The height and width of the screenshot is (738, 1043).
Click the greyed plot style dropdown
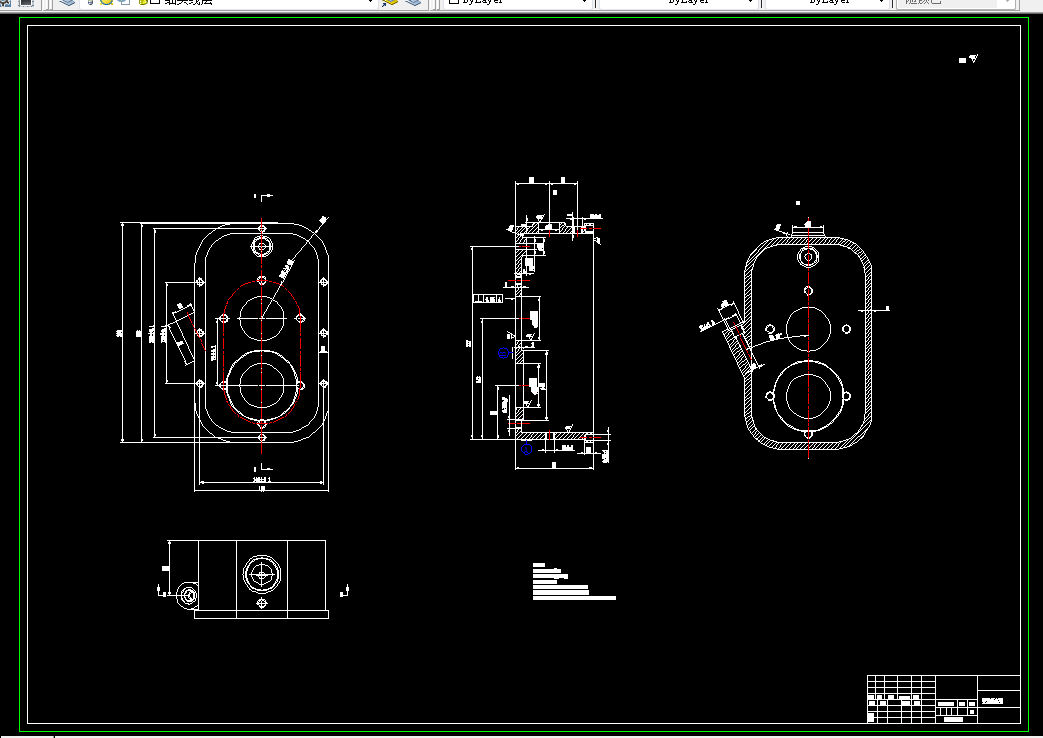(x=955, y=3)
